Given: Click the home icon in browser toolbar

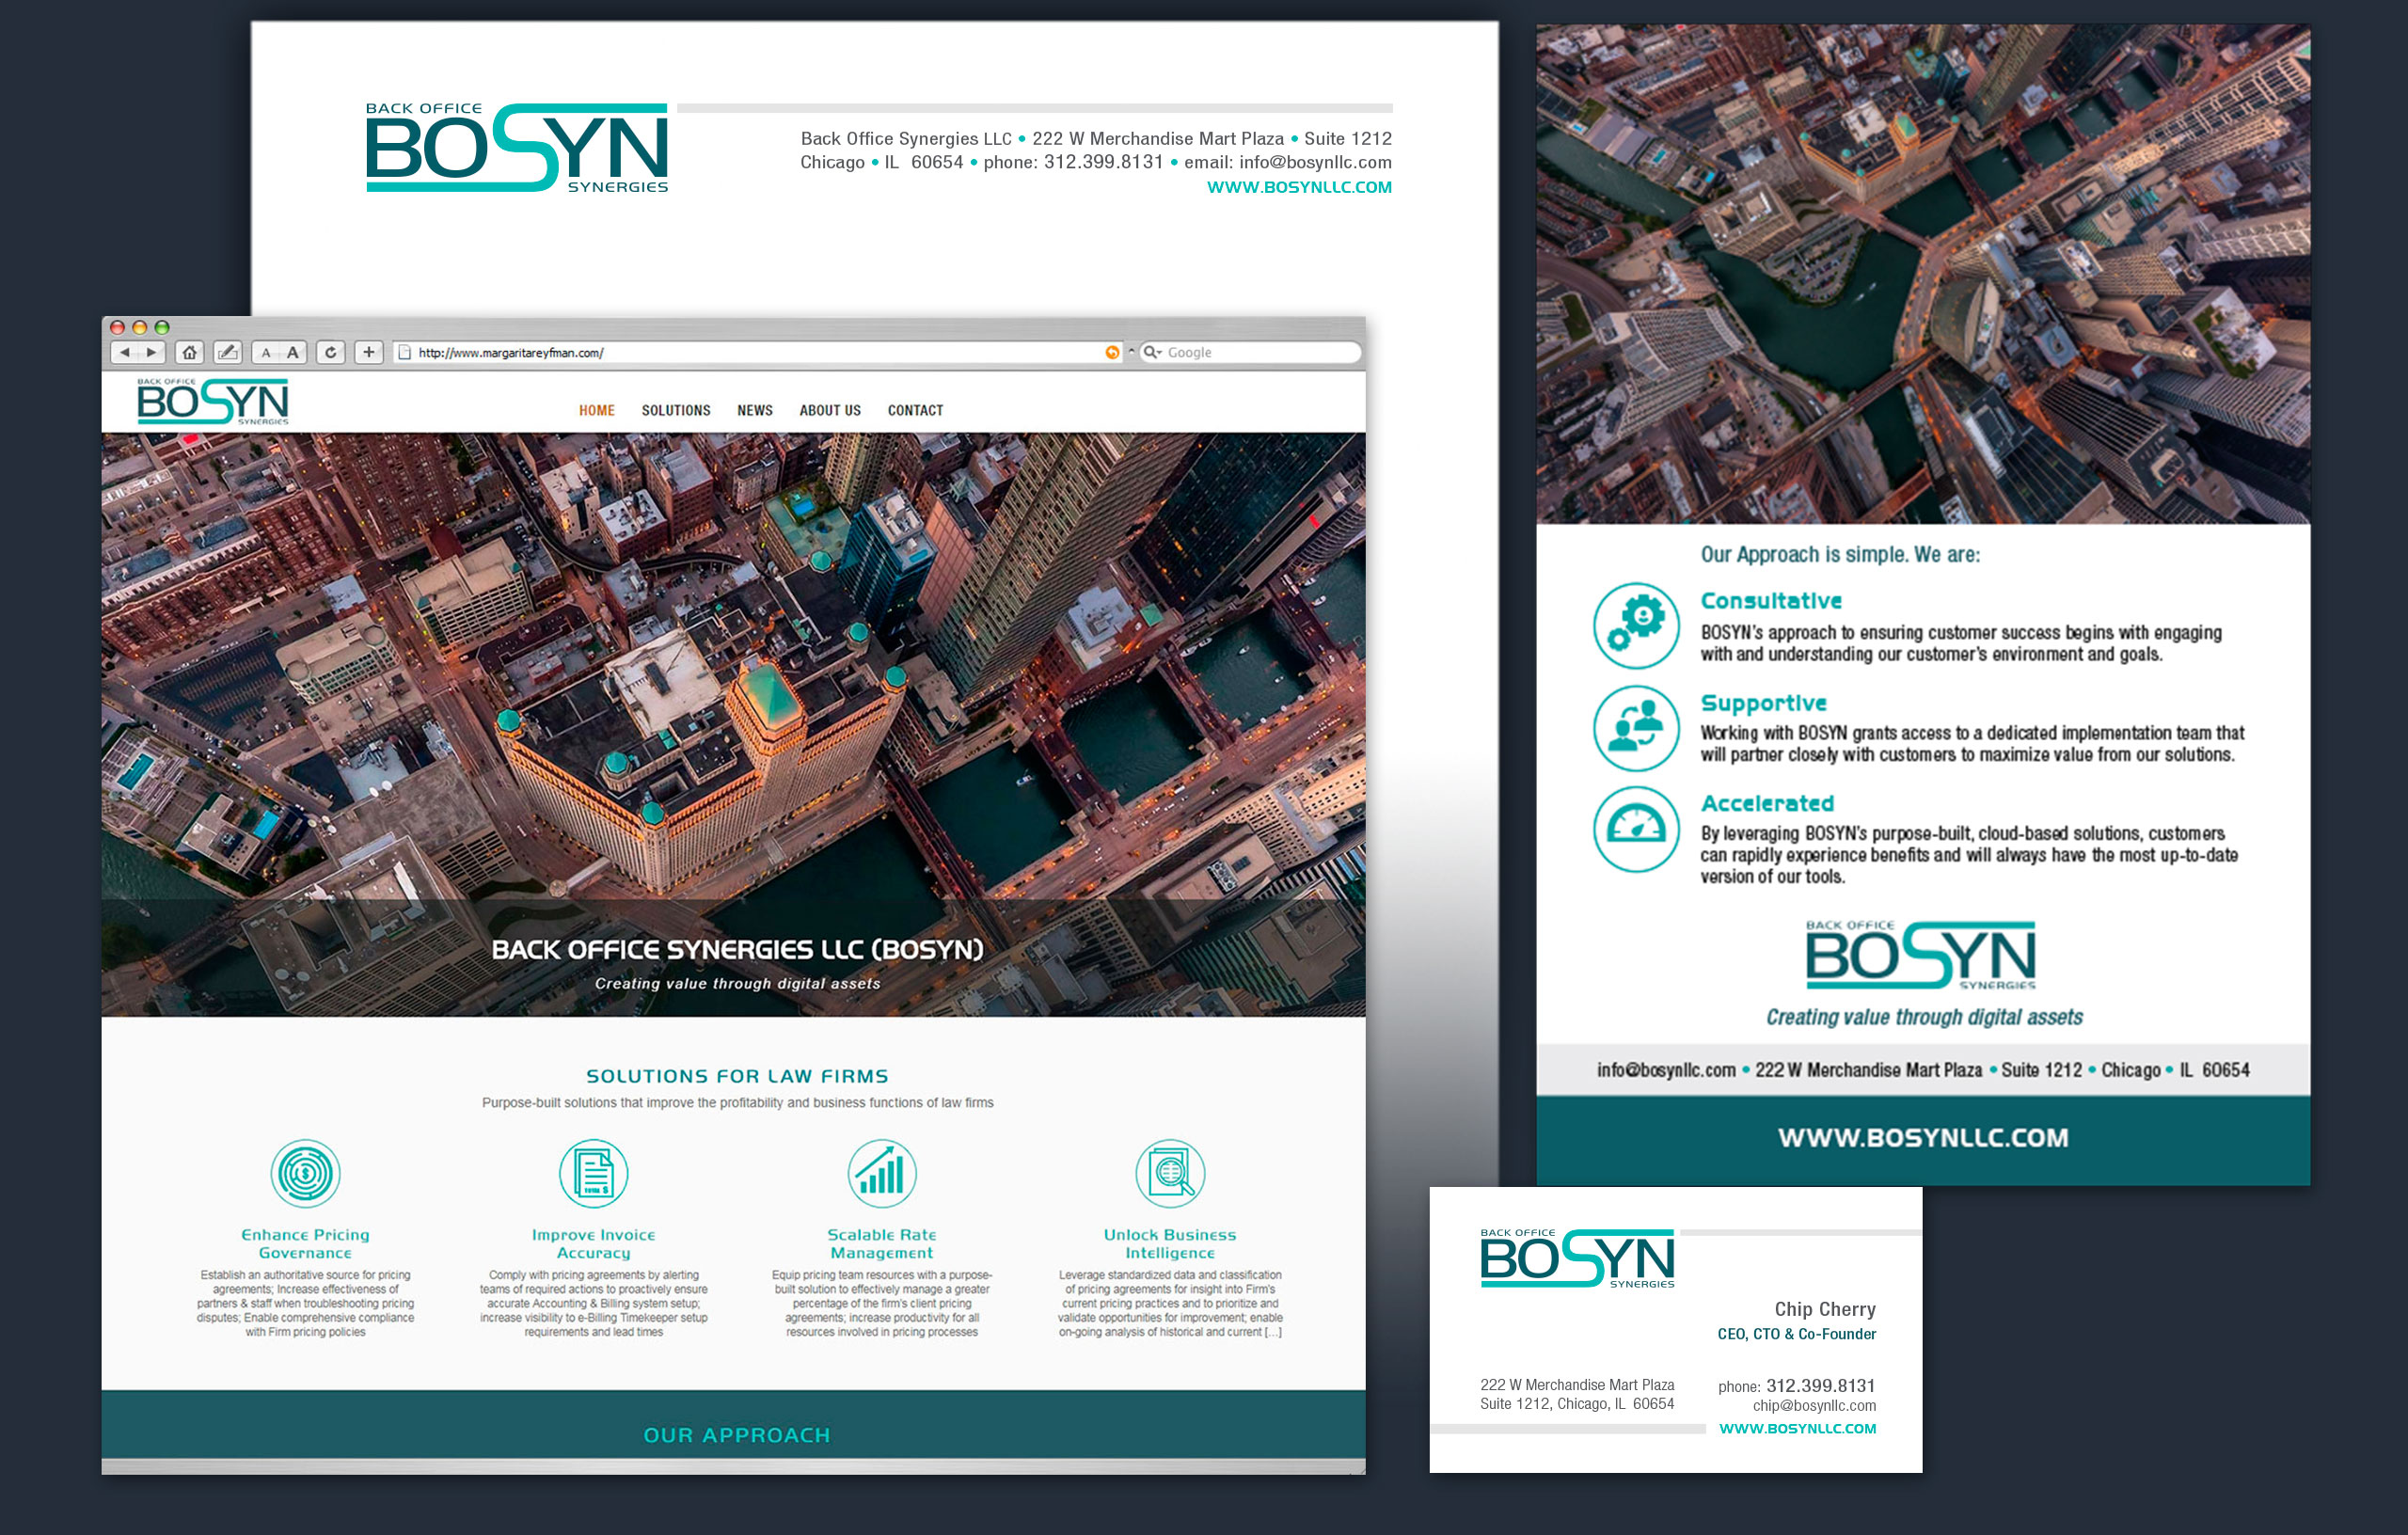Looking at the screenshot, I should pos(189,352).
